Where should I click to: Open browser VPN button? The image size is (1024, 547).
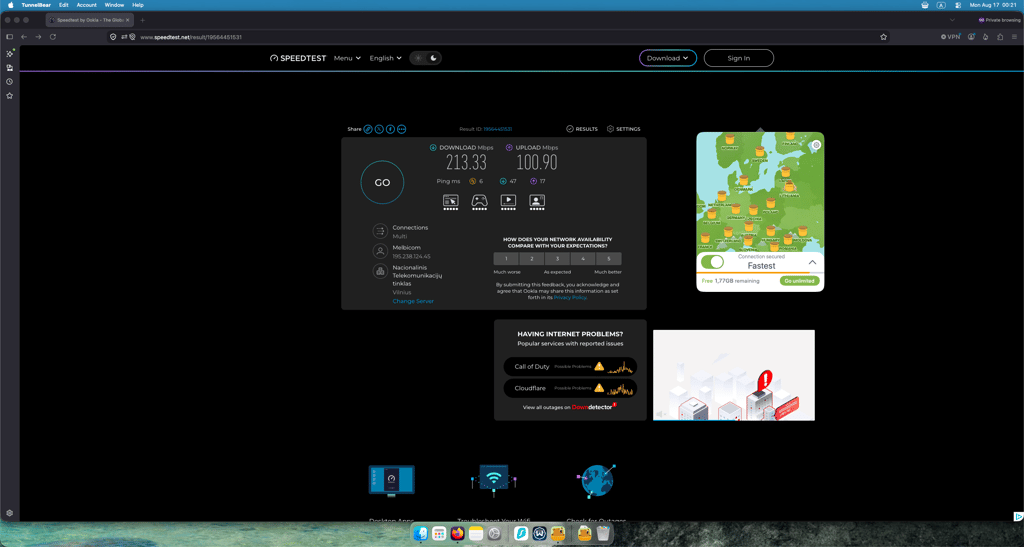pos(950,37)
